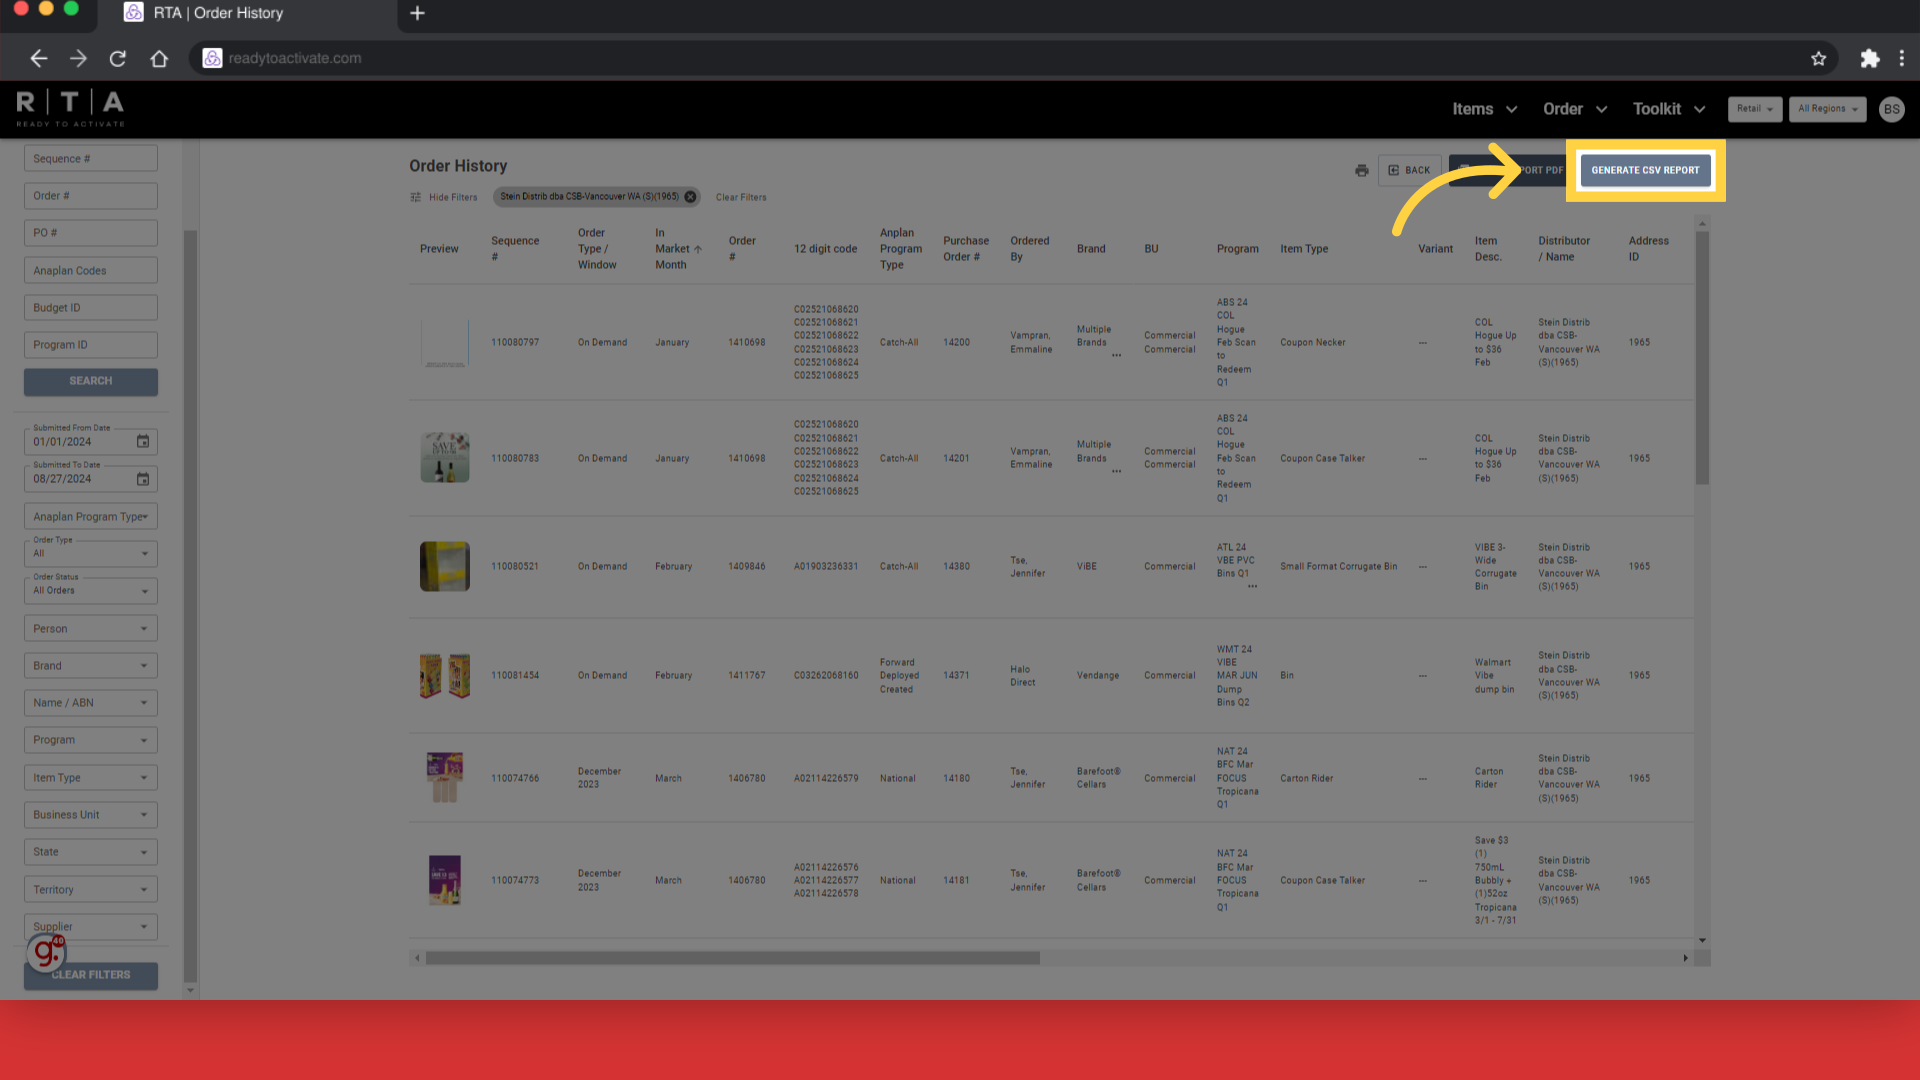Image resolution: width=1920 pixels, height=1080 pixels.
Task: Expand Anaplan Program Type dropdown
Action: click(90, 517)
